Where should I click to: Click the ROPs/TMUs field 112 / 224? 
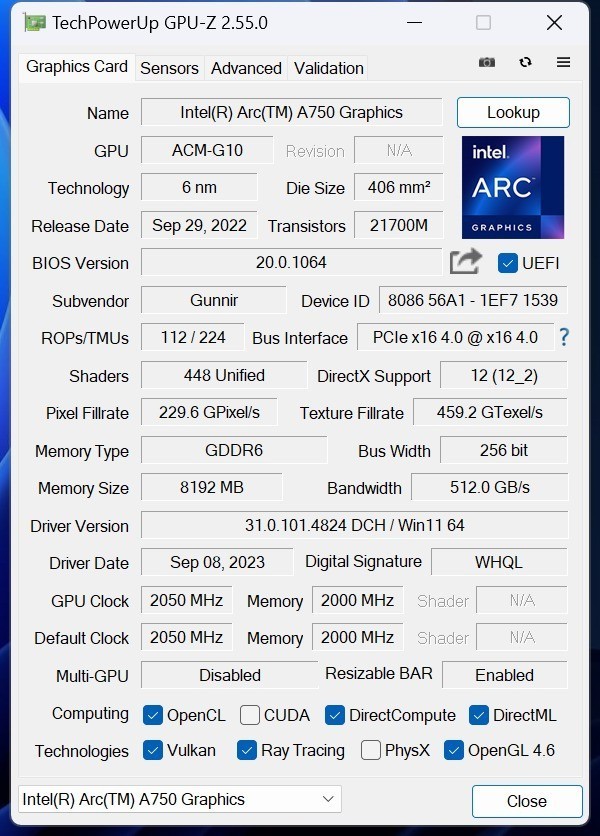(193, 337)
